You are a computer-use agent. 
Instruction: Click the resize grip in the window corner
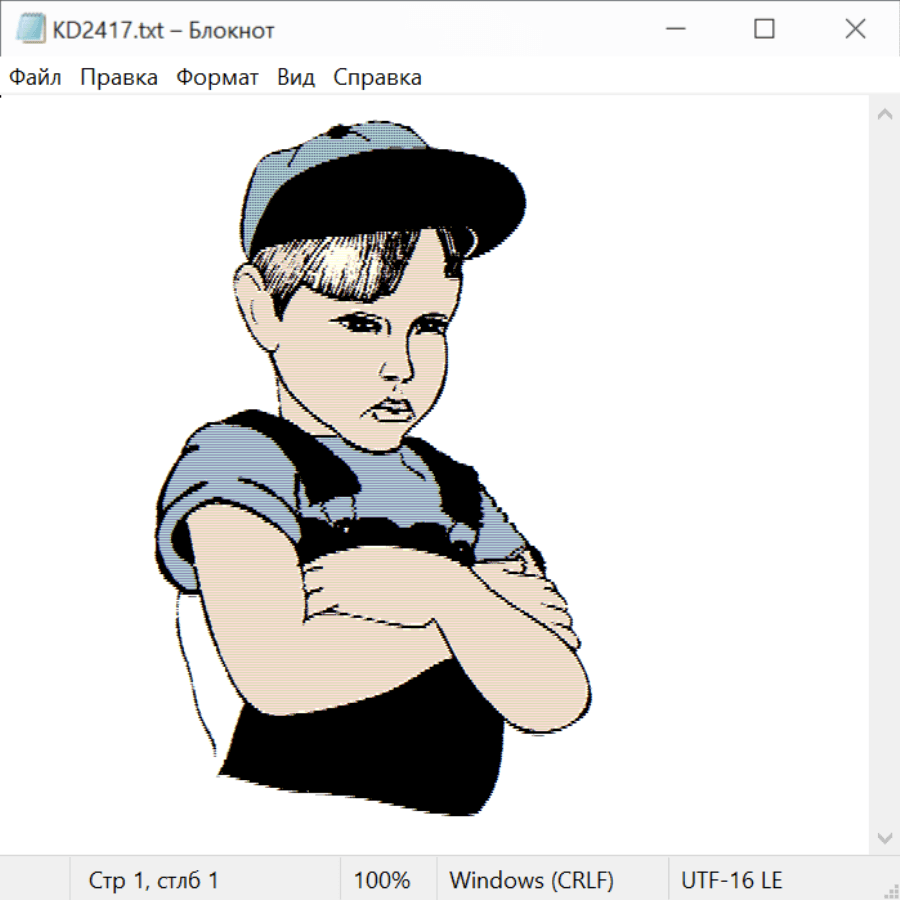890,890
